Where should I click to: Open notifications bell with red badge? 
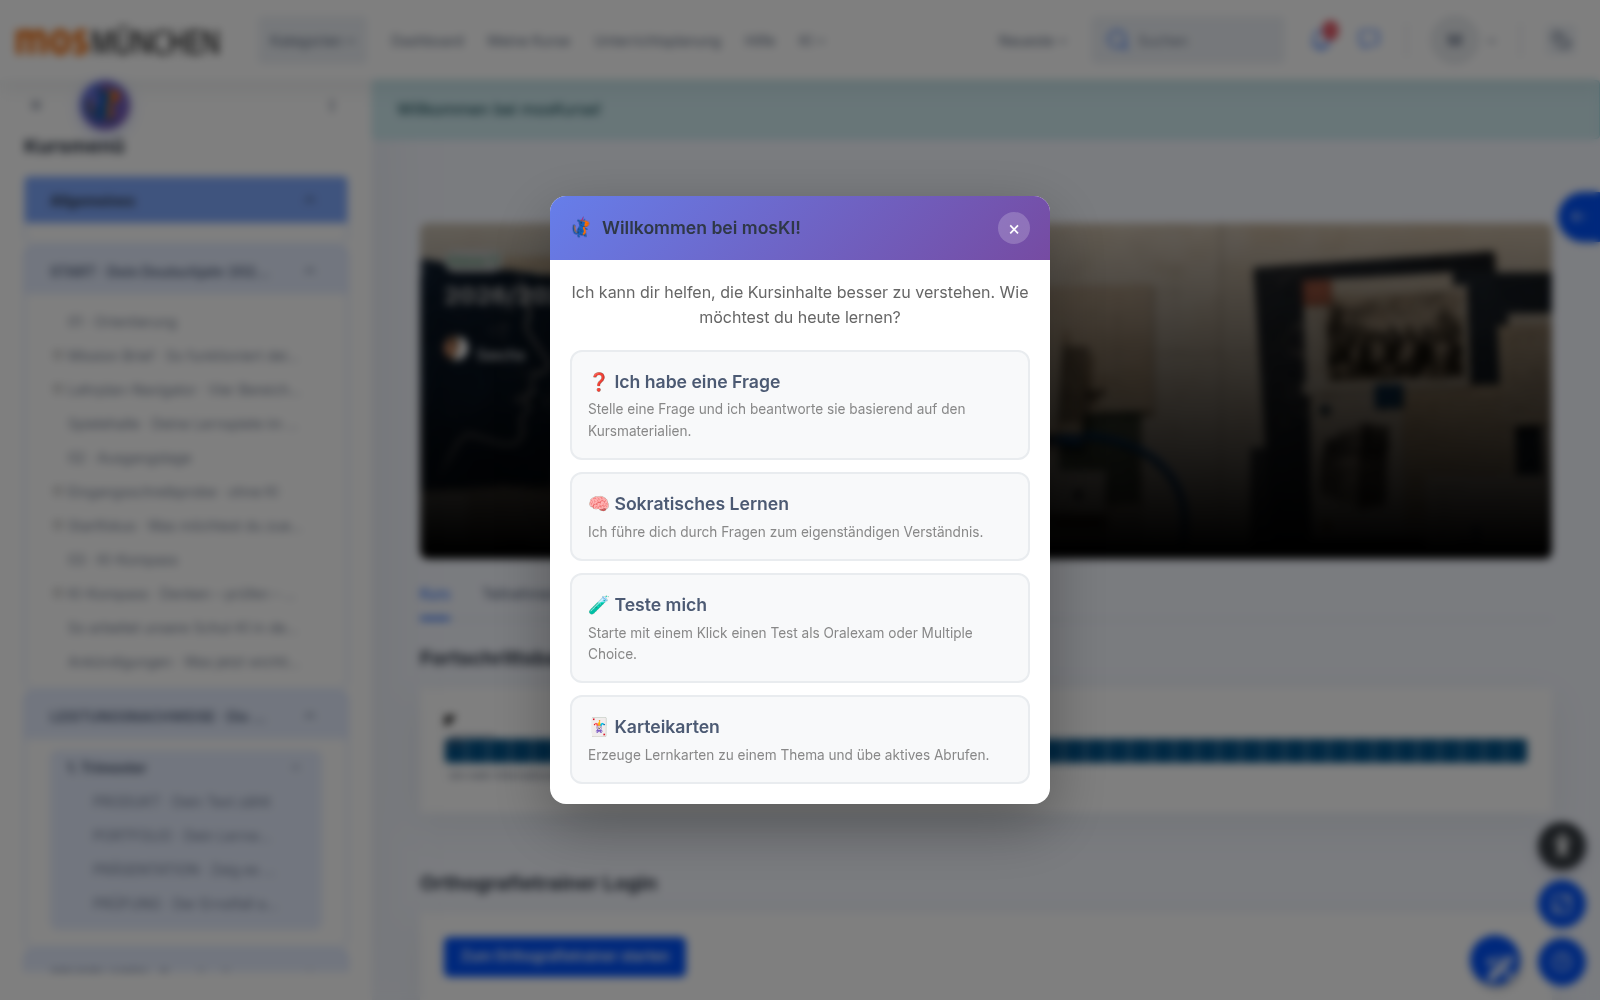(1322, 39)
